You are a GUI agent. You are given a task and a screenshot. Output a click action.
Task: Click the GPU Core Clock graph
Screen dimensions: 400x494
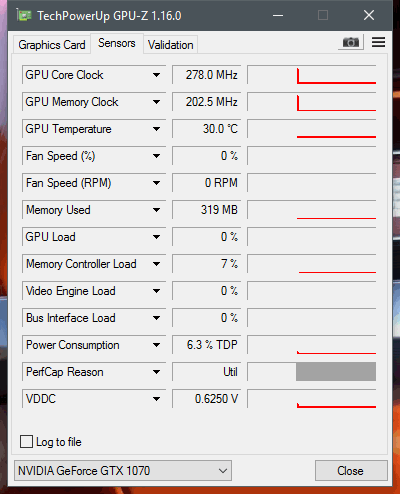[x=312, y=75]
